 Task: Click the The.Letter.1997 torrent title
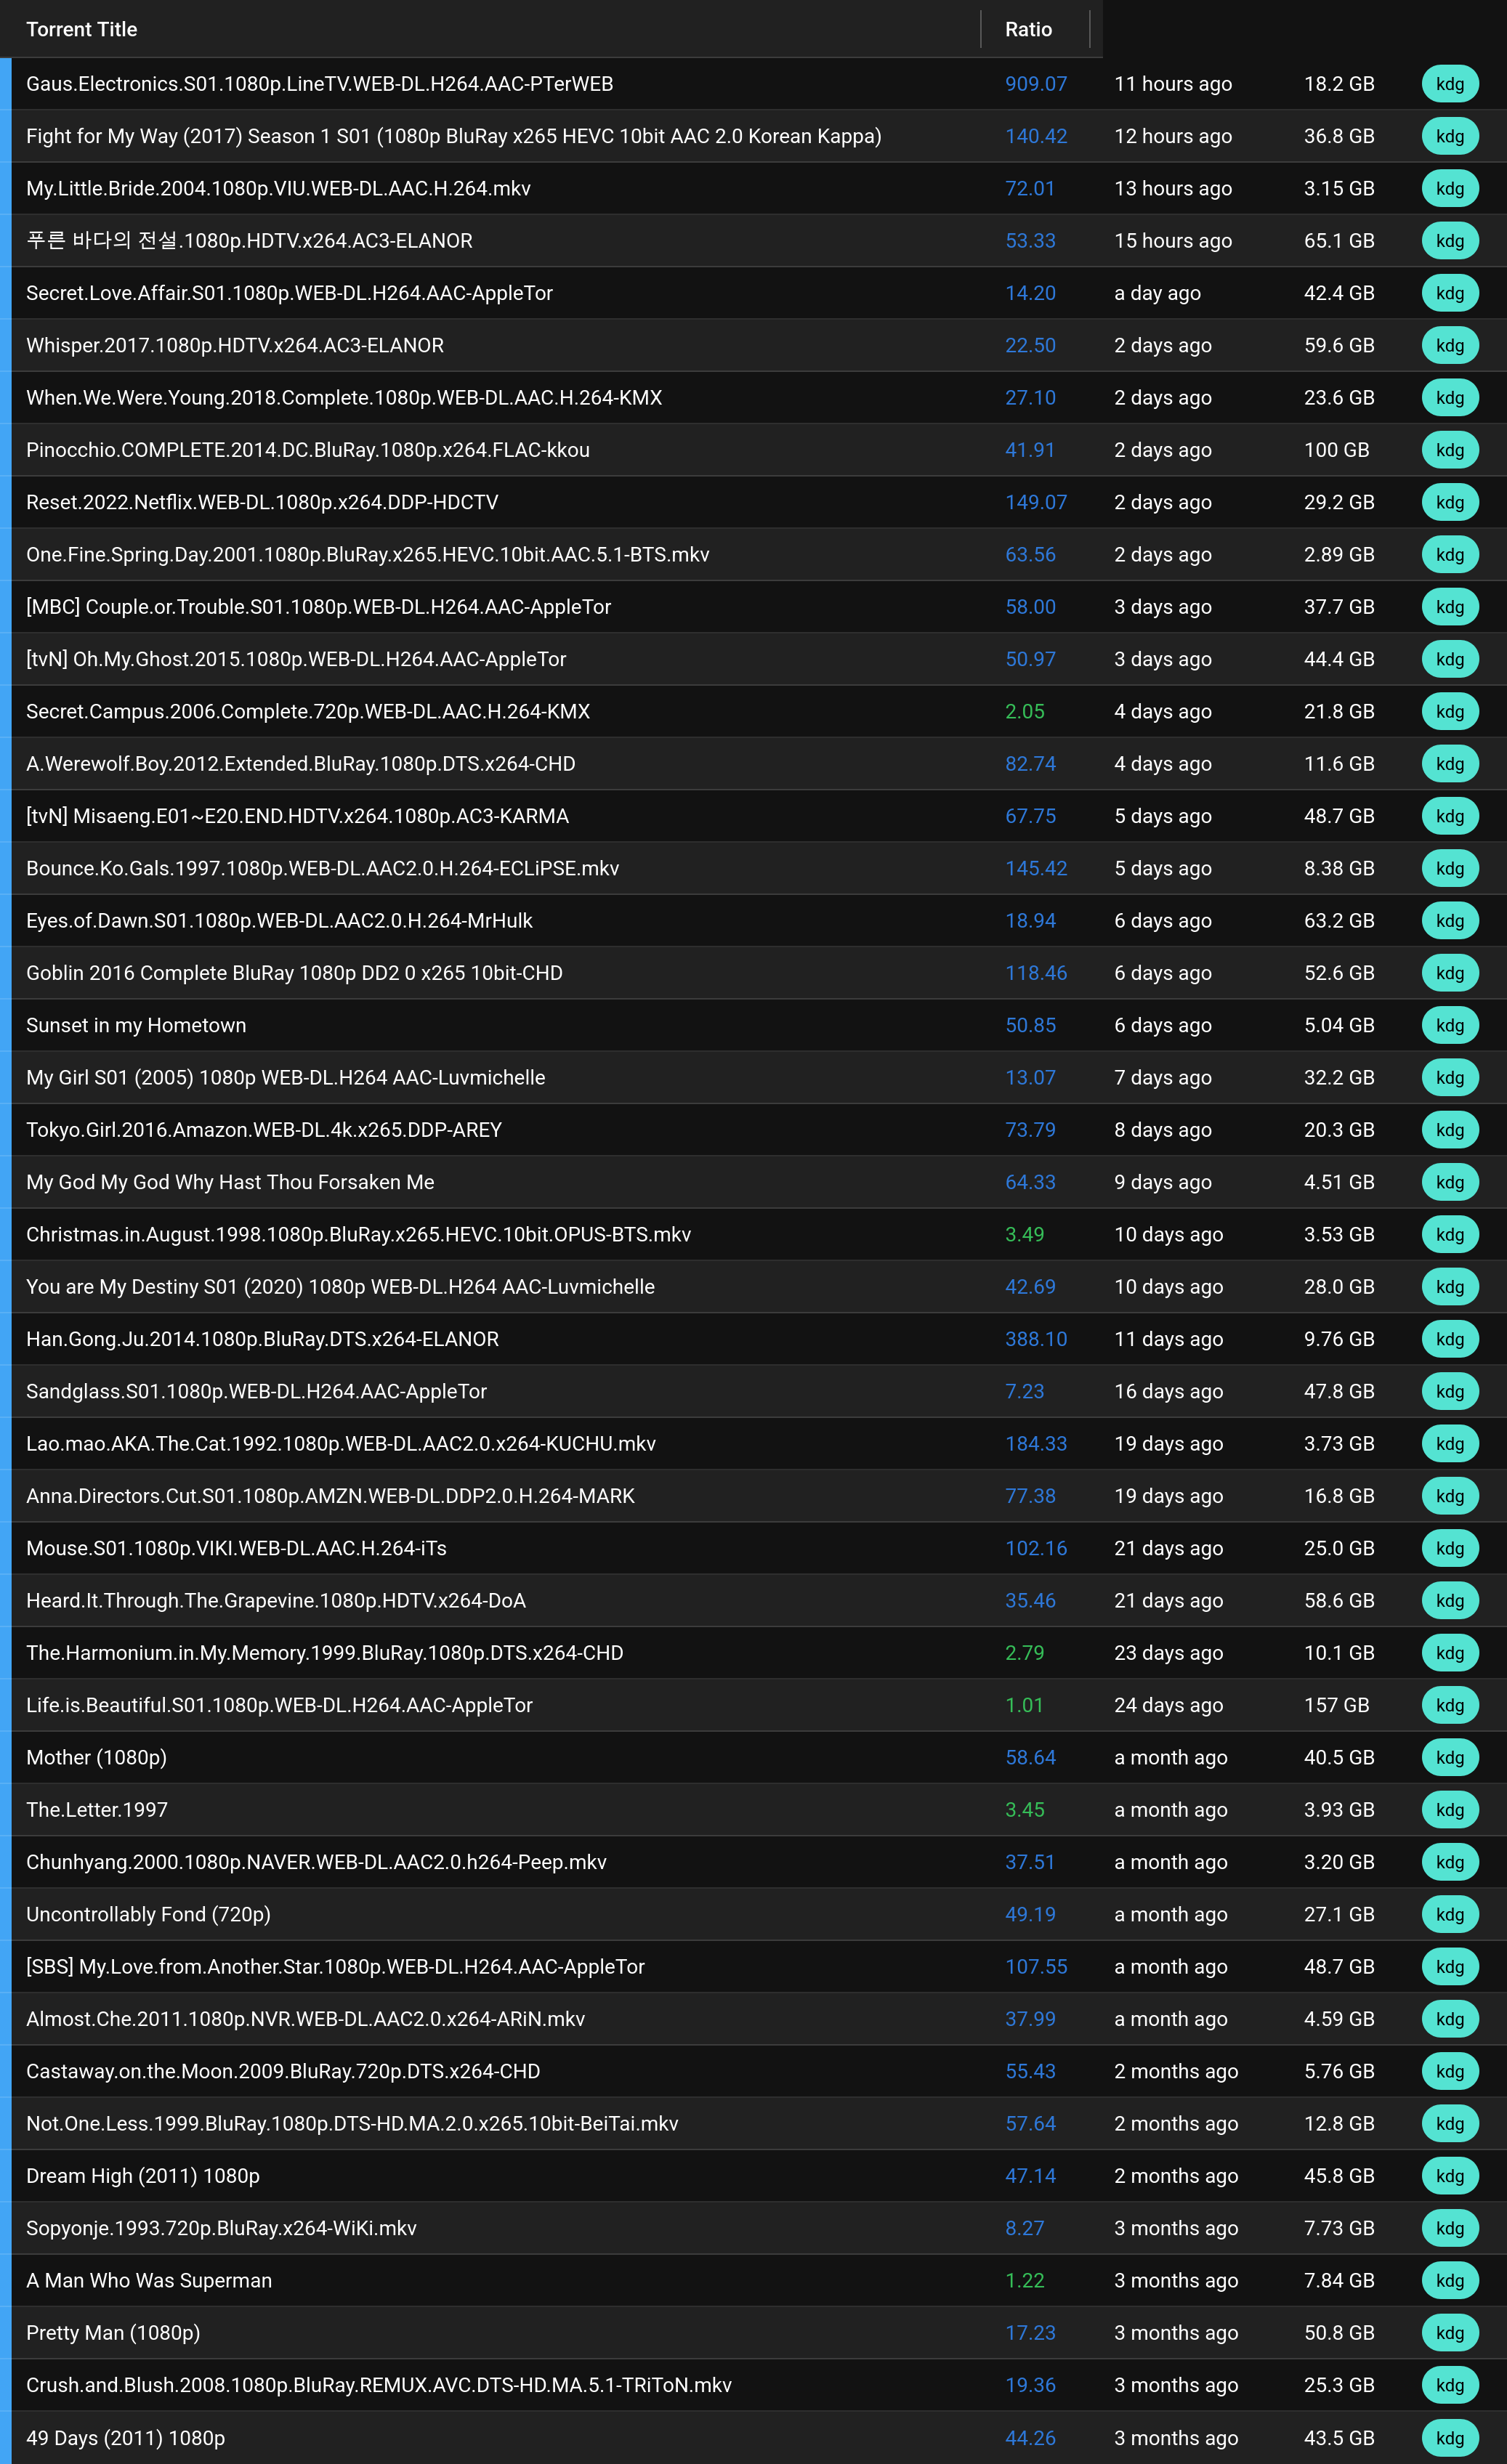97,1810
